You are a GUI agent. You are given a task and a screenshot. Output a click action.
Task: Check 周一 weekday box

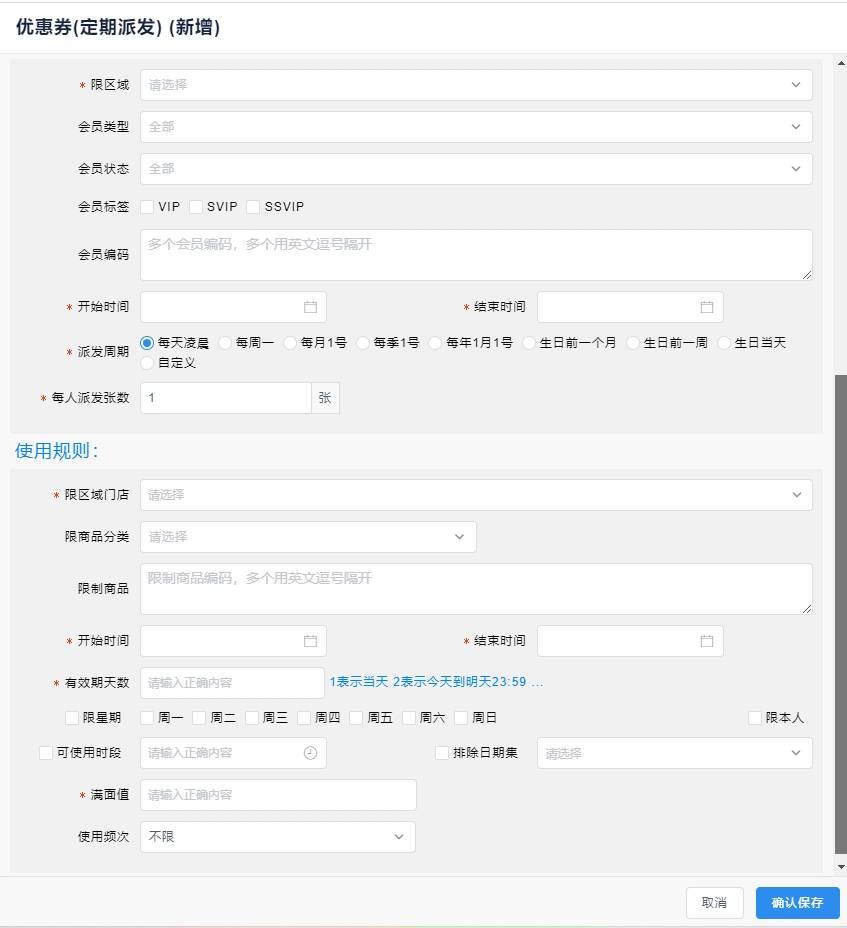click(147, 718)
